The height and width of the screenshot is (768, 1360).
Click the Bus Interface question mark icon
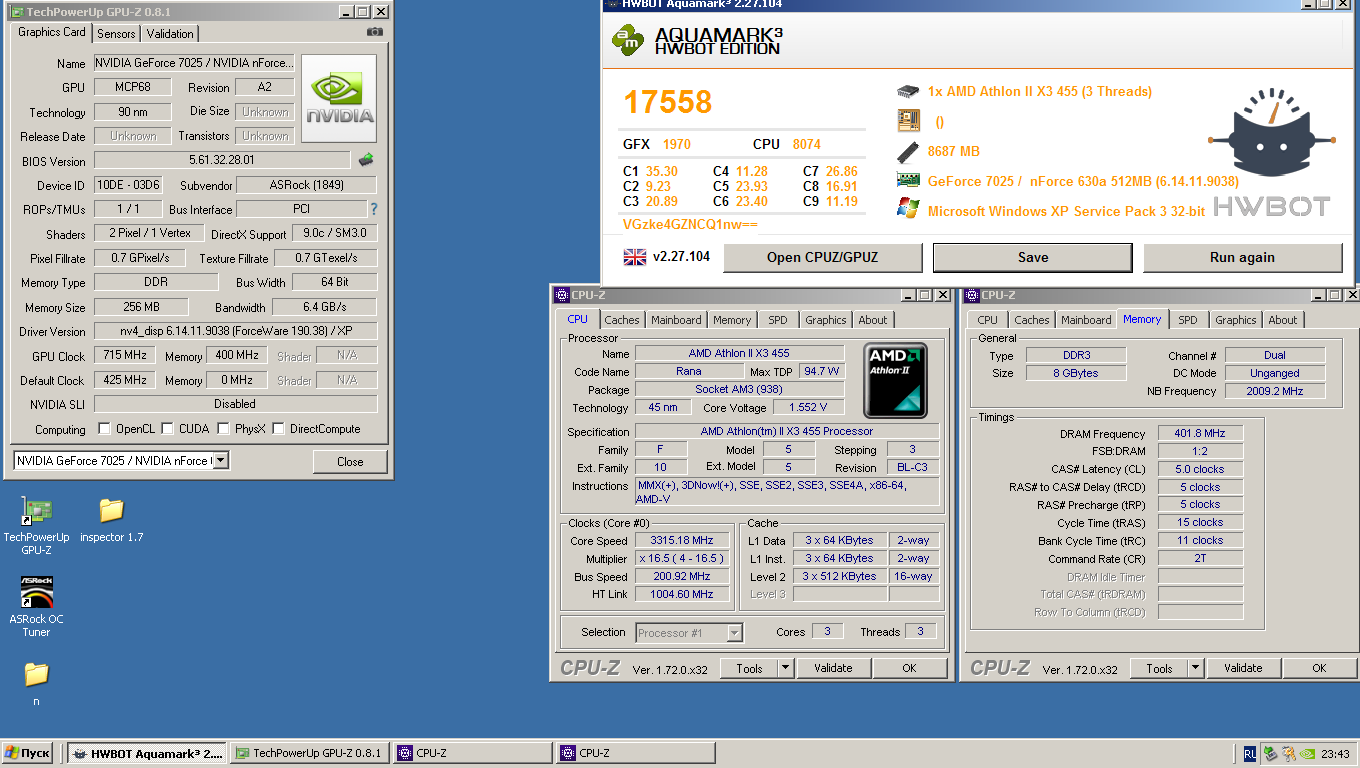[x=374, y=209]
